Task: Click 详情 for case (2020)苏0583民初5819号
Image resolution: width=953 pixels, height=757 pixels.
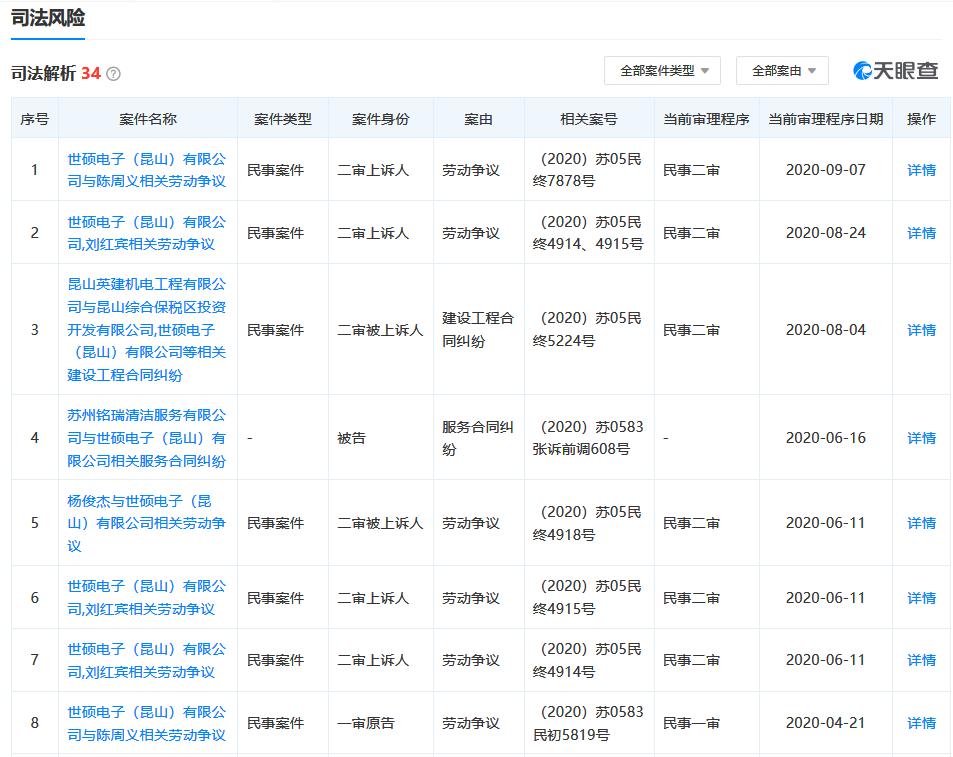Action: coord(919,722)
